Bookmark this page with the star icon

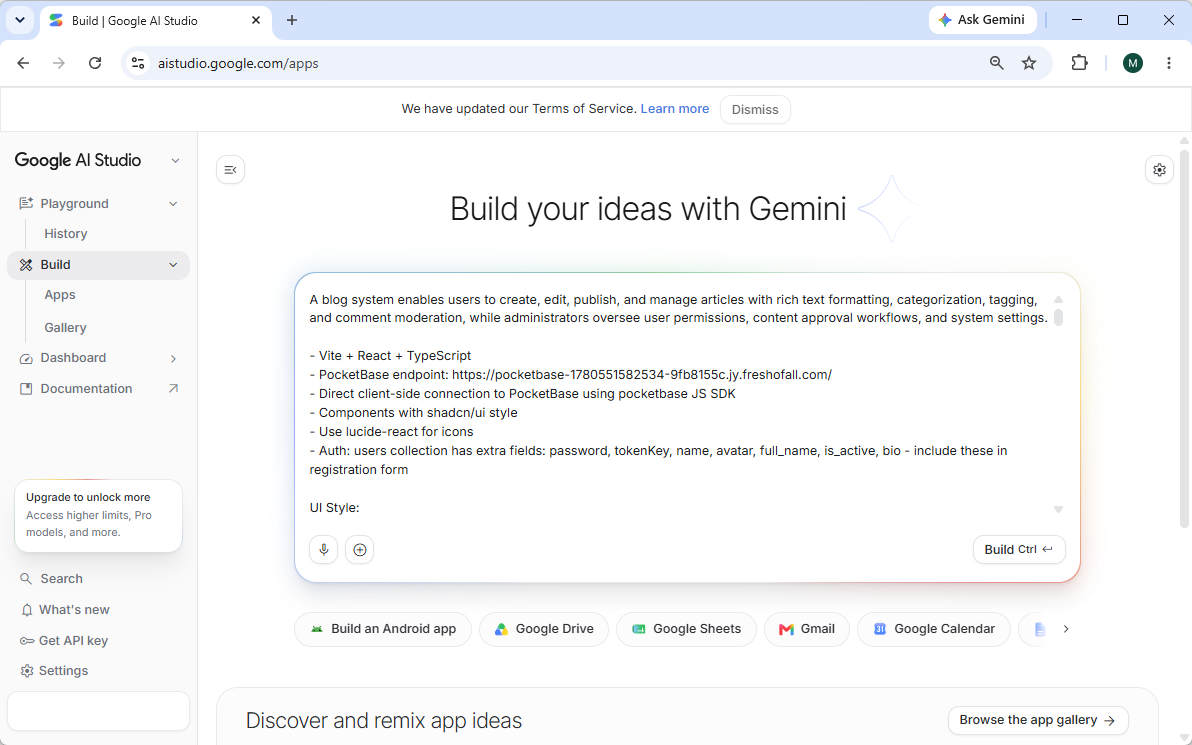point(1029,63)
